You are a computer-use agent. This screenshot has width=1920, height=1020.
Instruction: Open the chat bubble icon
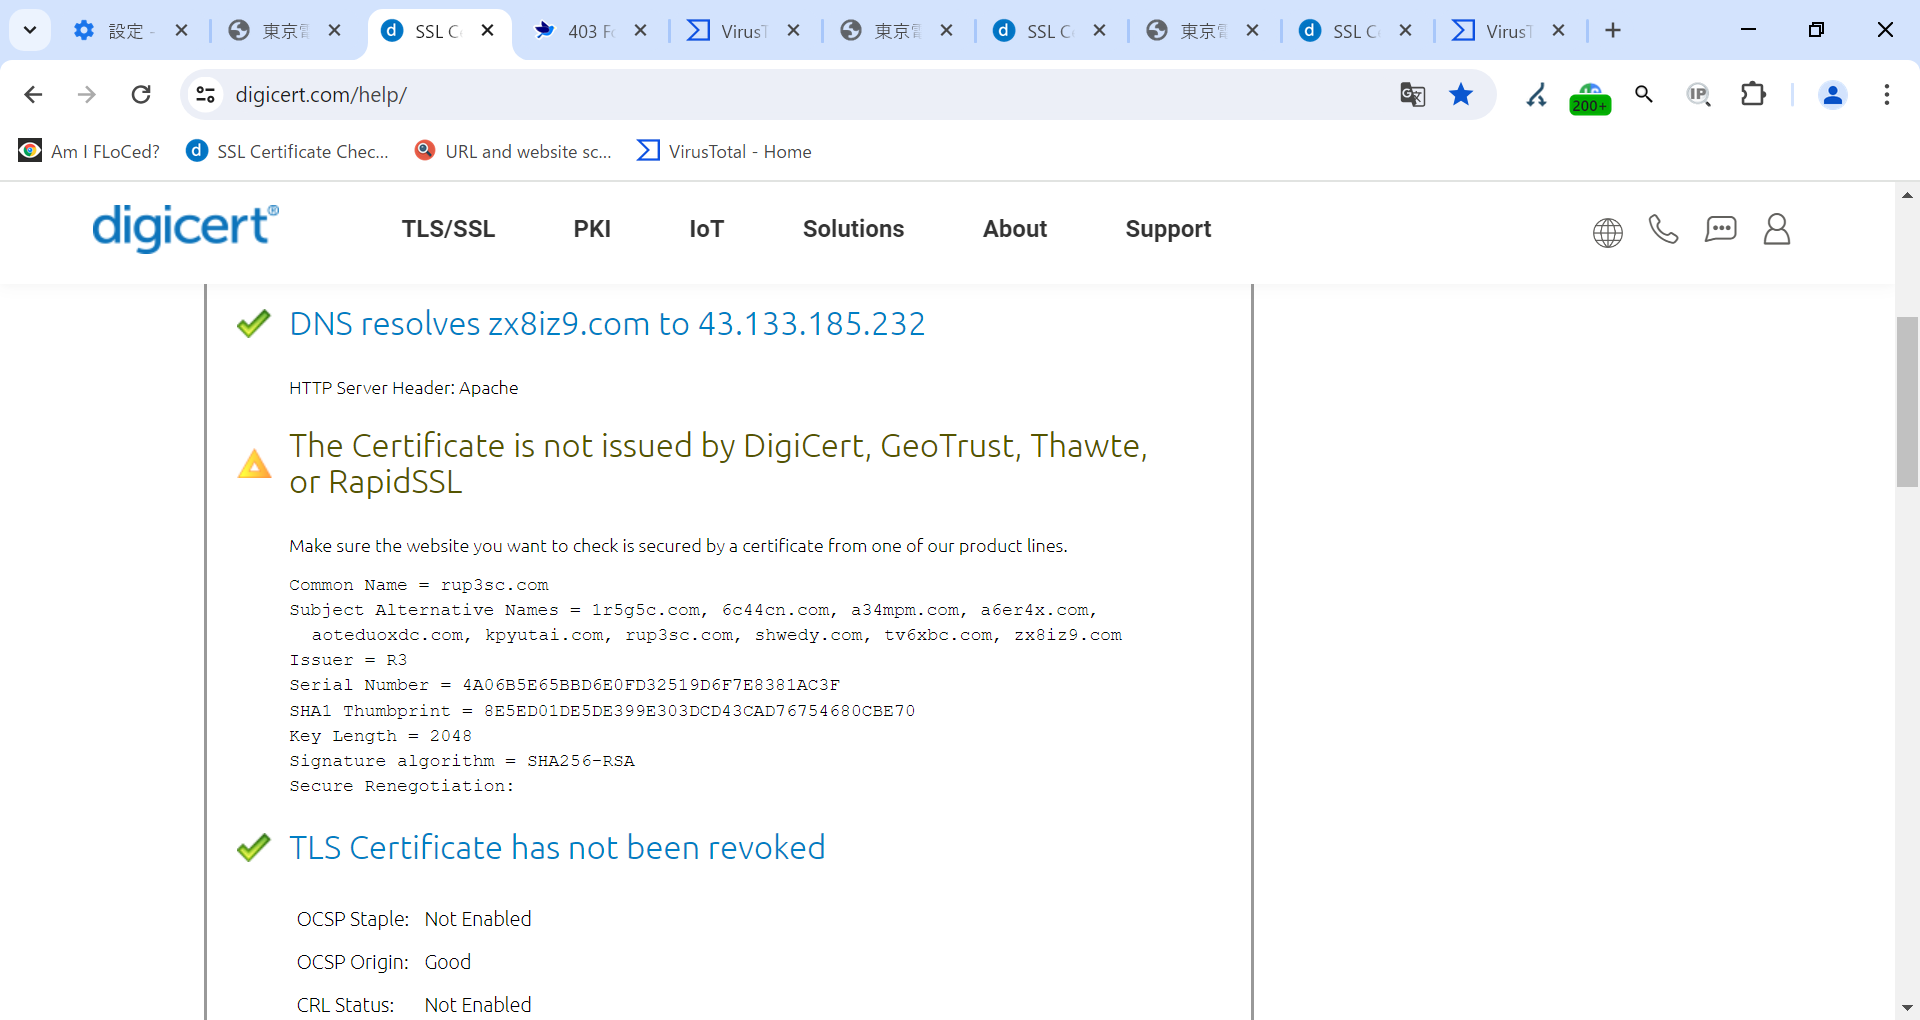1721,230
